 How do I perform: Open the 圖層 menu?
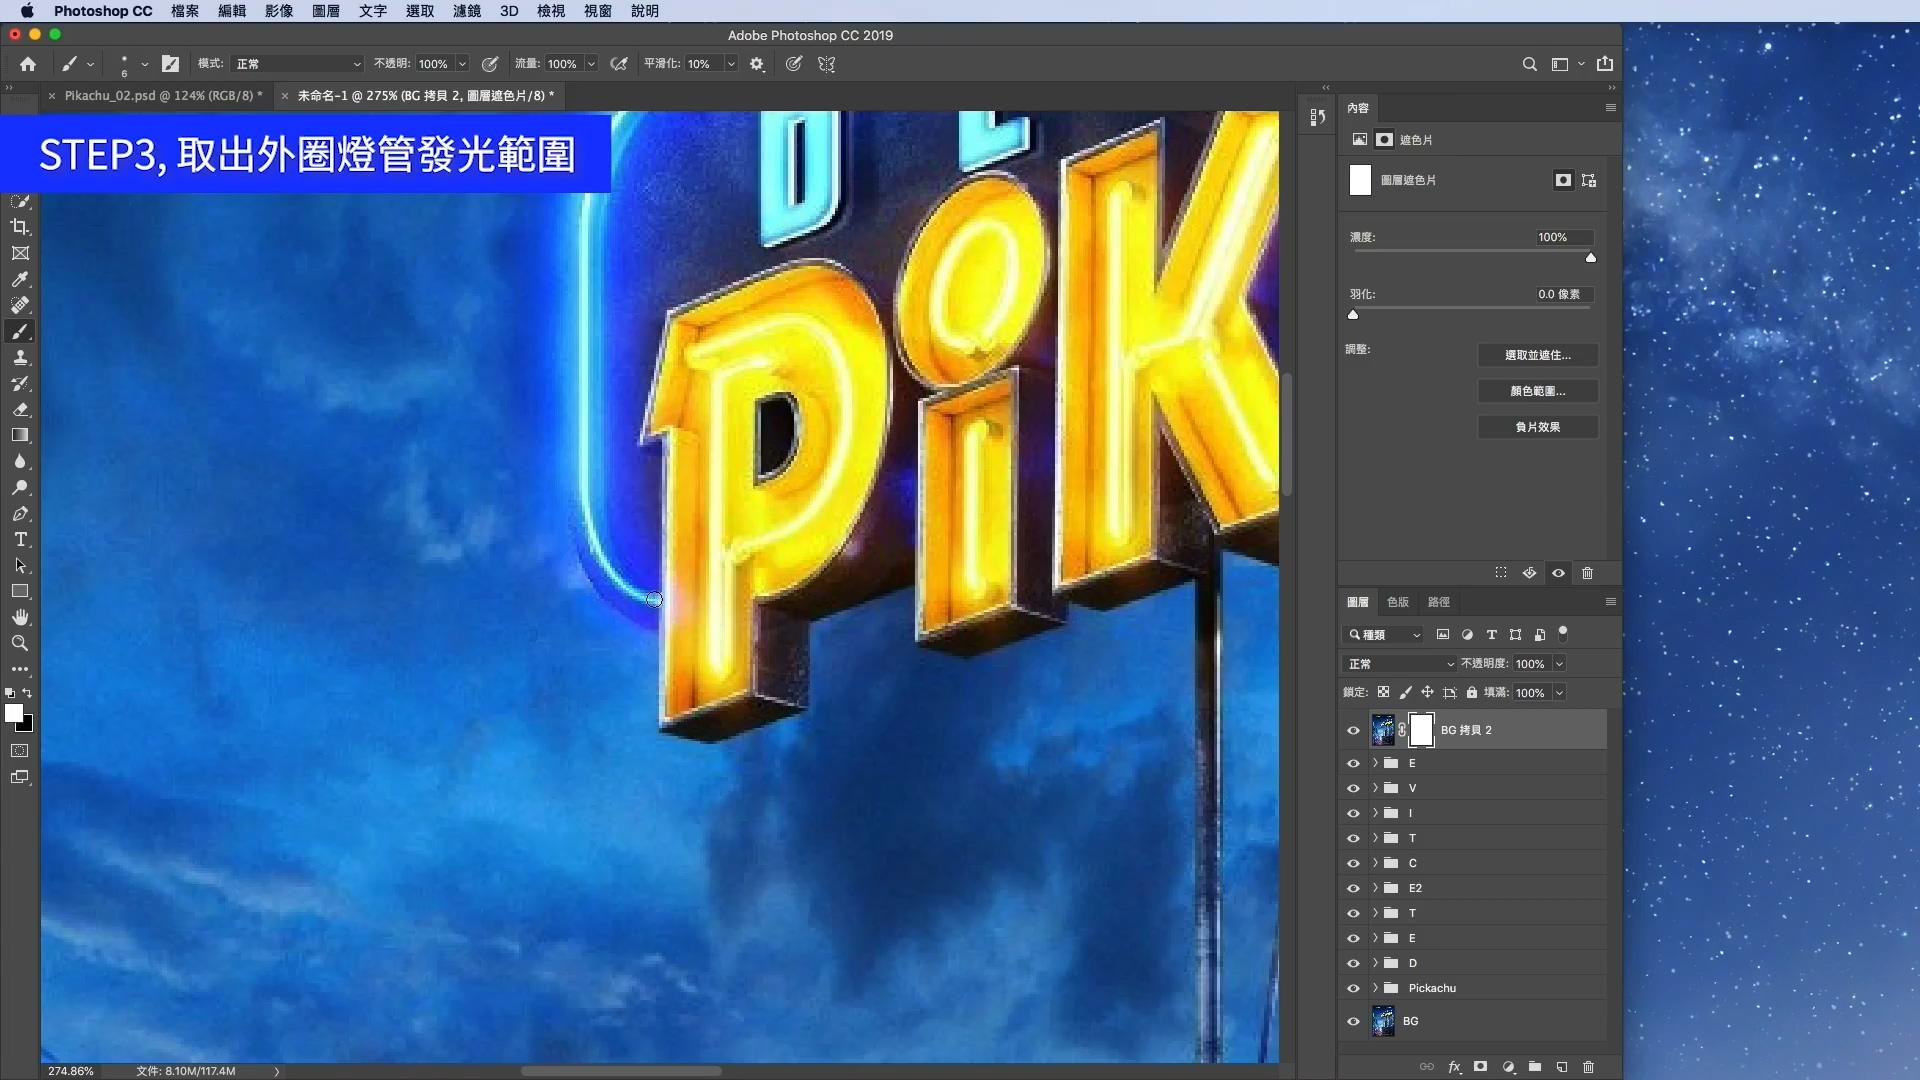pos(326,11)
